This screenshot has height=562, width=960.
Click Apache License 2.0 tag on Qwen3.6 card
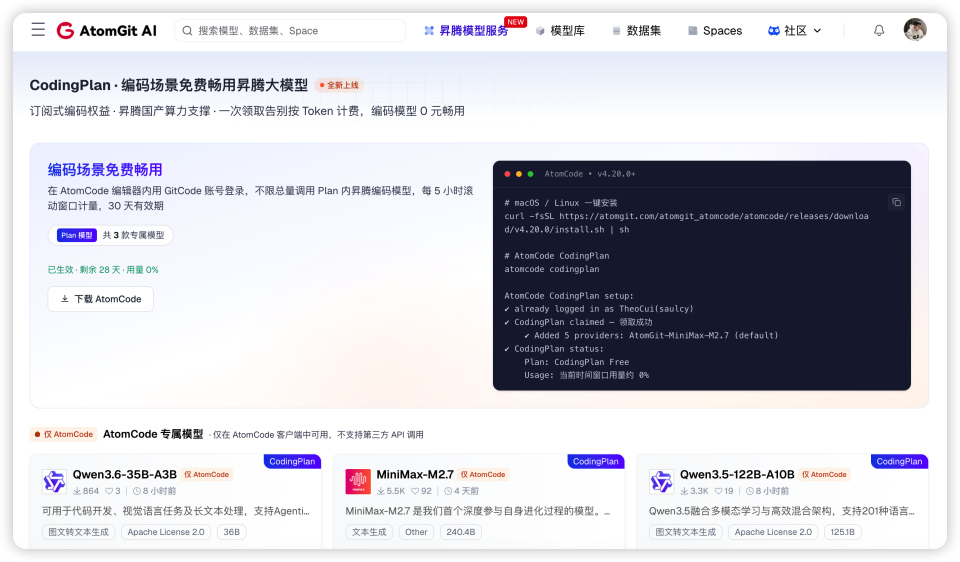pos(166,532)
